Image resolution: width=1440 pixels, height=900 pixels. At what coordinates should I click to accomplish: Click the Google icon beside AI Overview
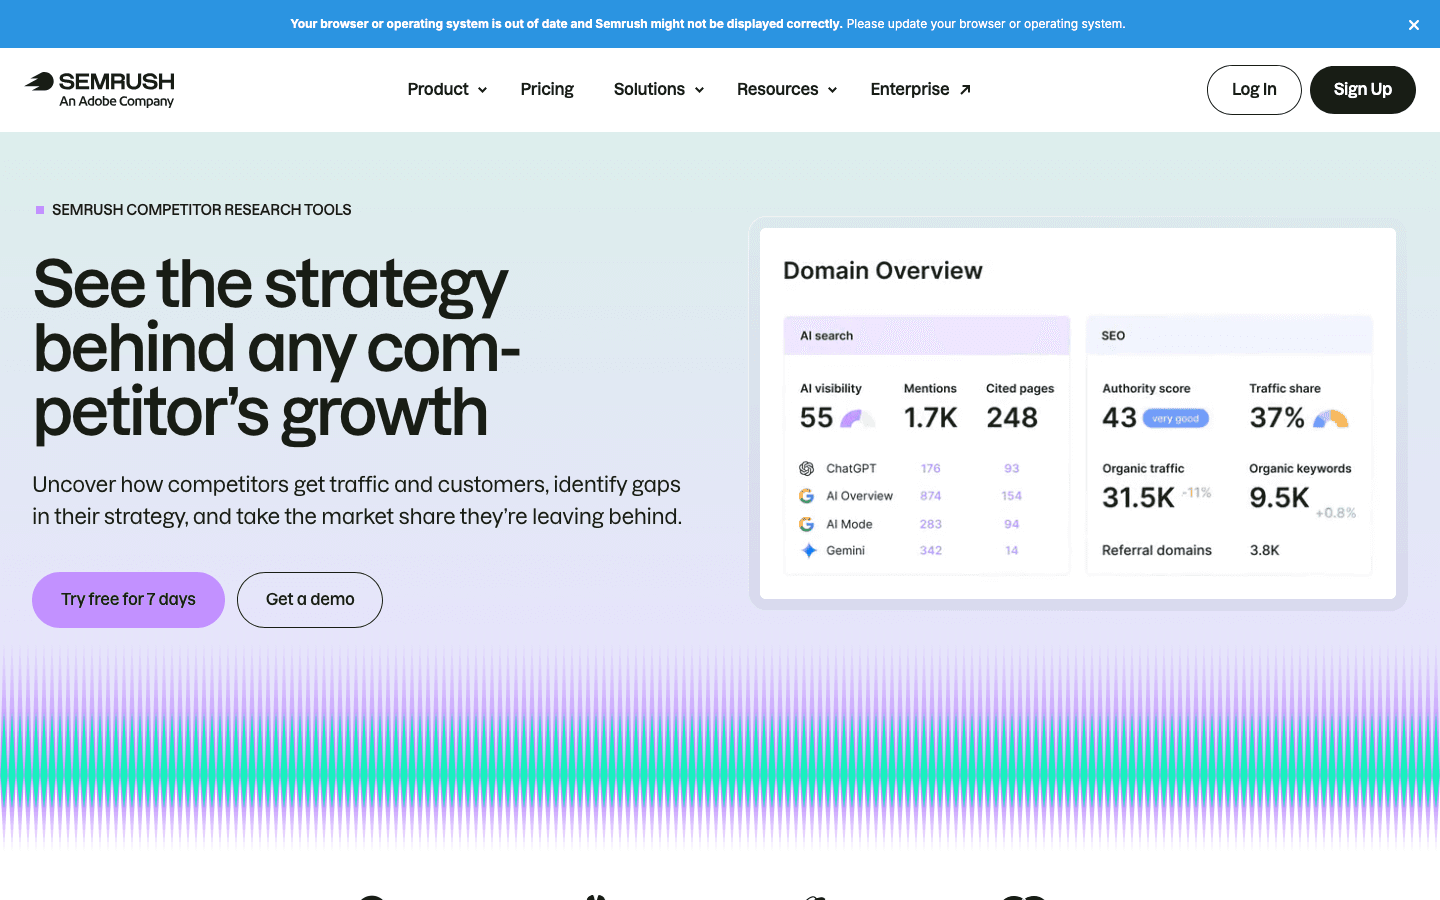(806, 496)
